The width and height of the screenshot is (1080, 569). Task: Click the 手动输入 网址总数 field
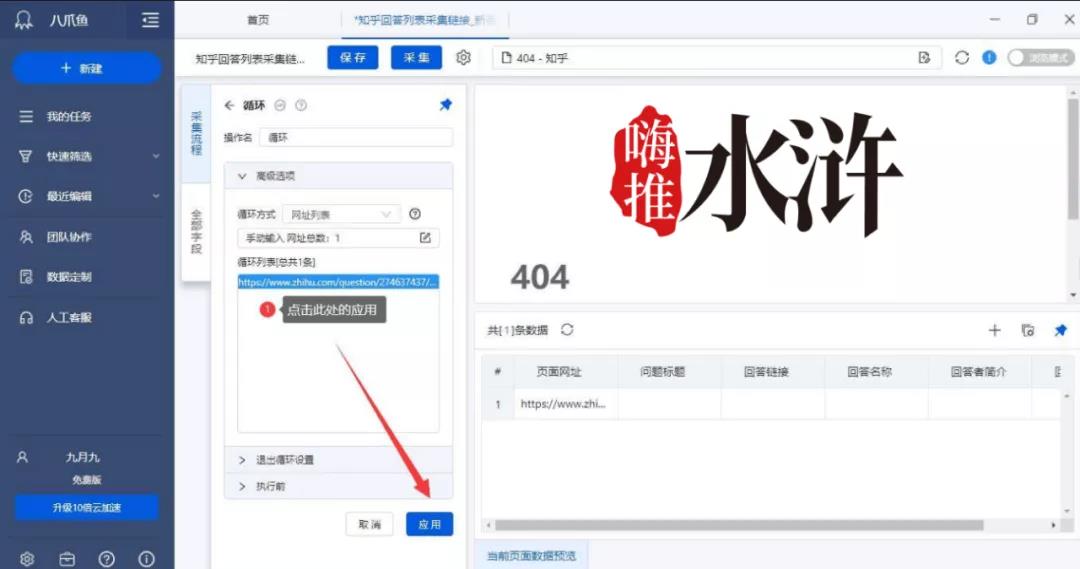[x=338, y=238]
